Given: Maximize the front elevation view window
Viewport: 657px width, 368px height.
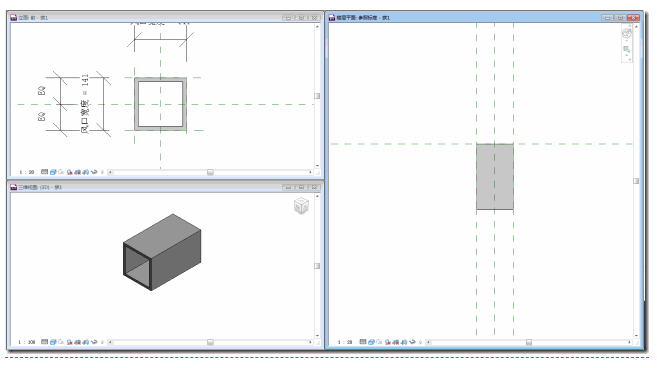Looking at the screenshot, I should coord(301,18).
